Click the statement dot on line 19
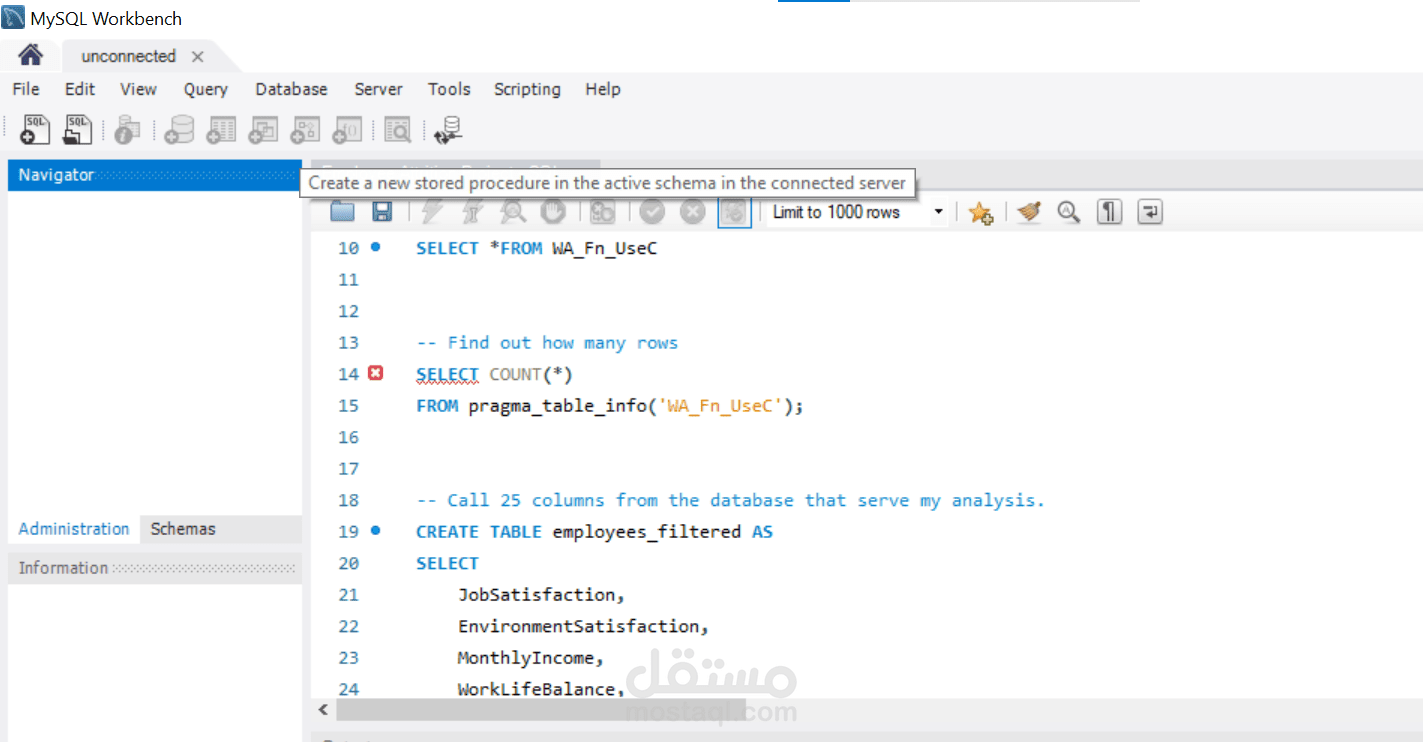 click(376, 530)
